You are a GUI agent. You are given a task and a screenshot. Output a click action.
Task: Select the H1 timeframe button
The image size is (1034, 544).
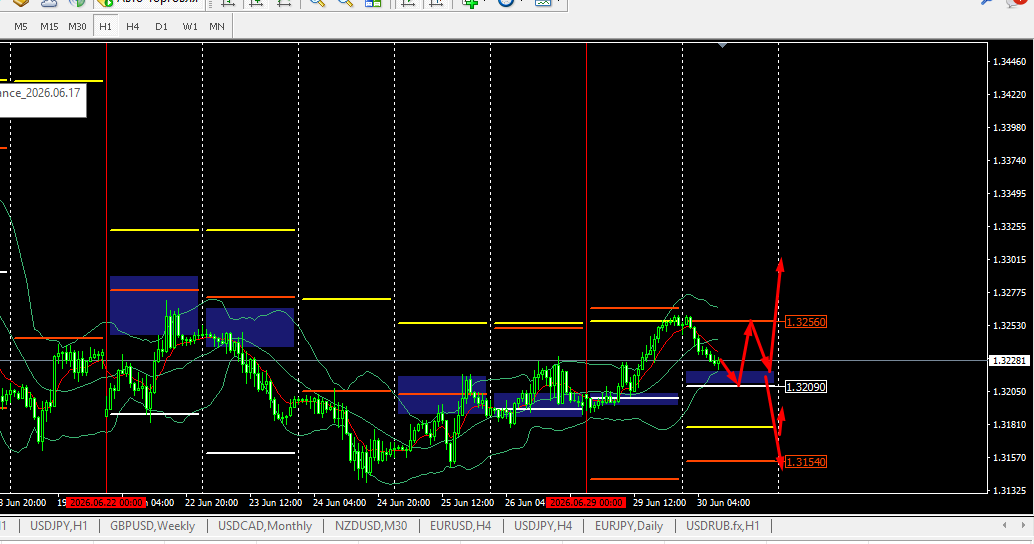(x=106, y=26)
